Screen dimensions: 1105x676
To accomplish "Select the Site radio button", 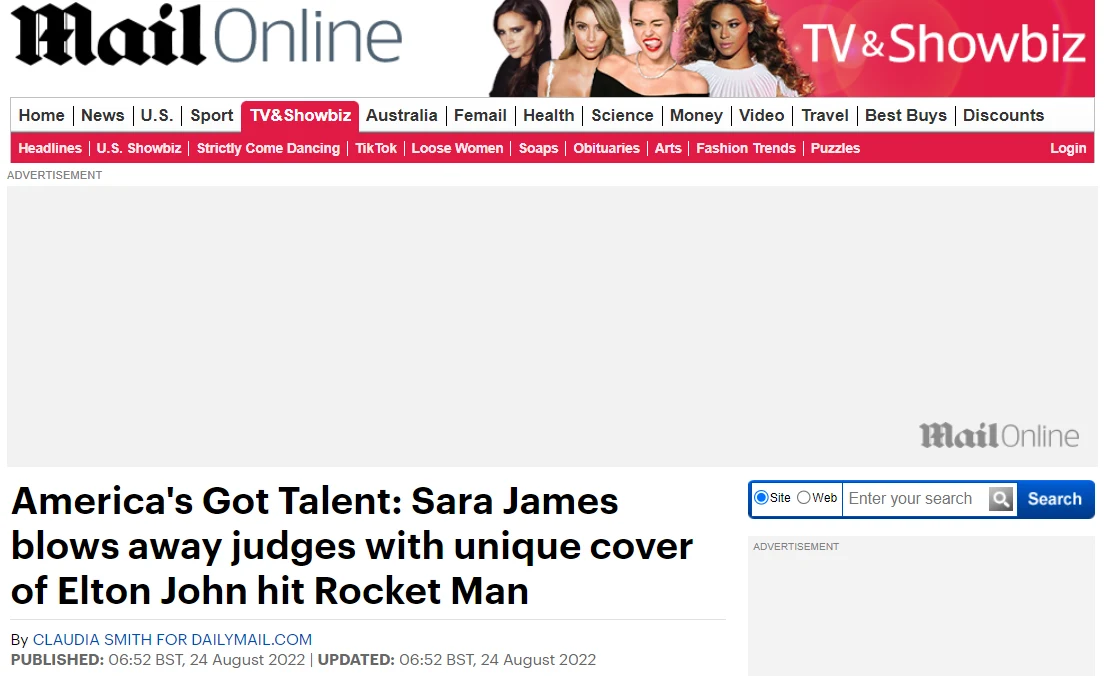I will point(761,497).
